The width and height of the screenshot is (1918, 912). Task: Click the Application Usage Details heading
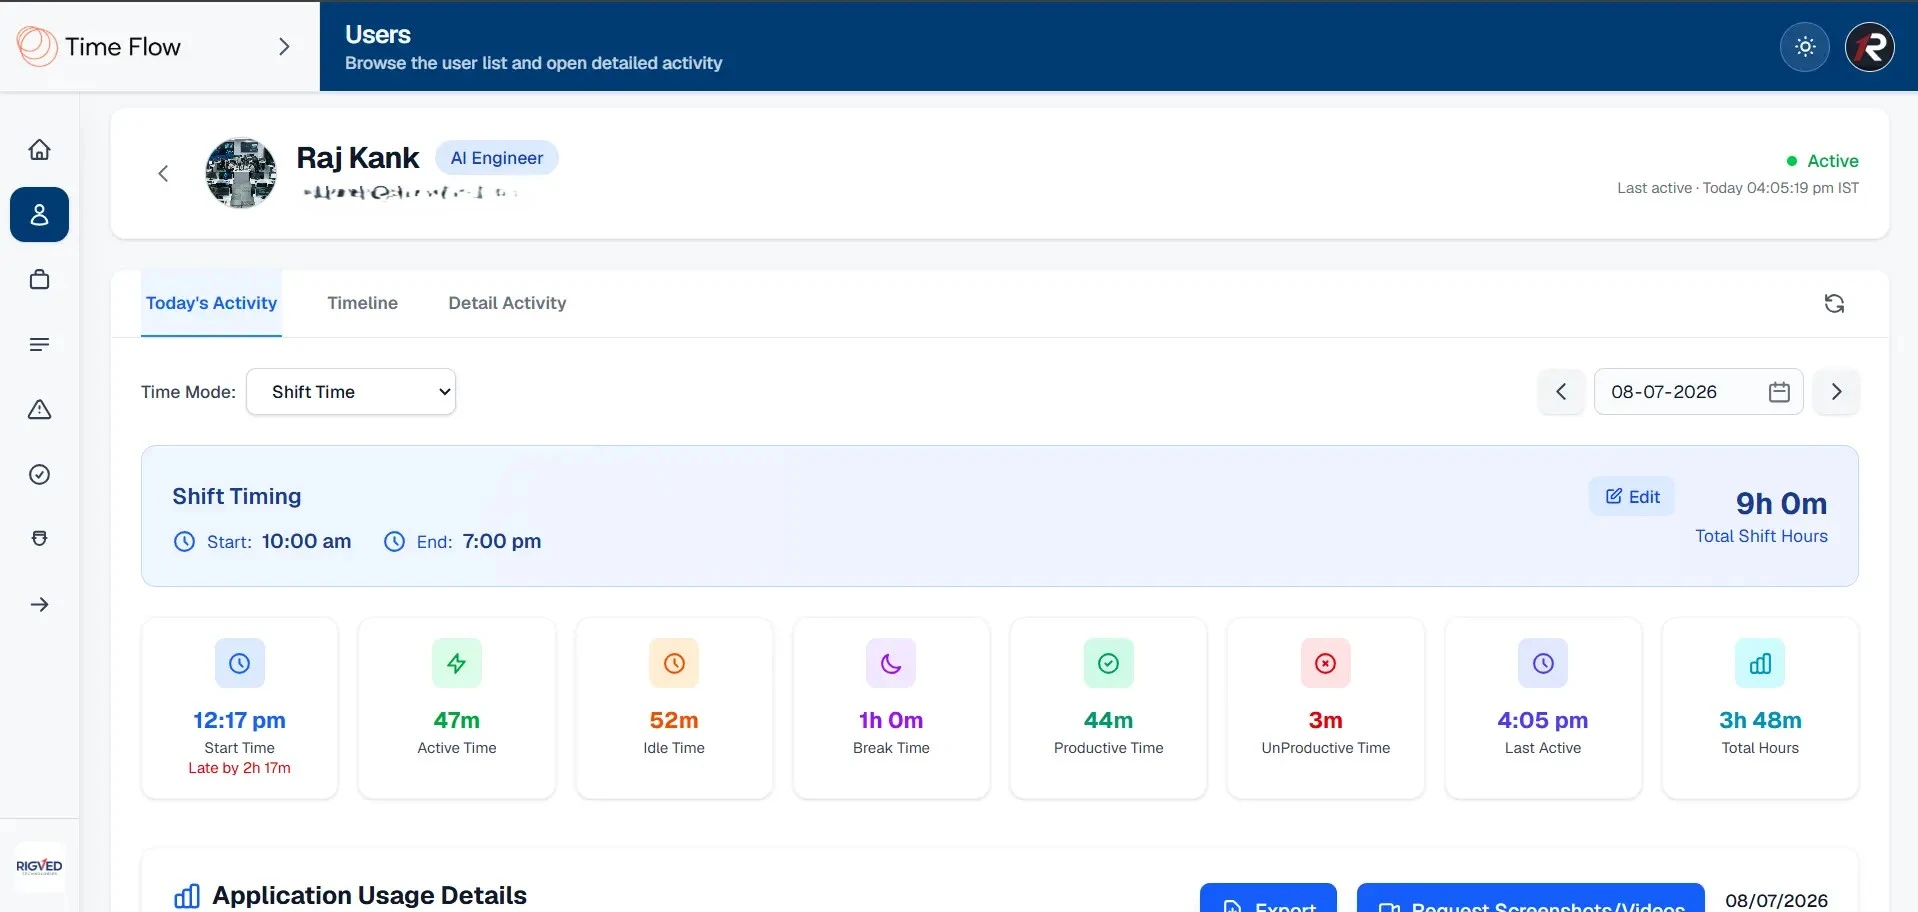(370, 895)
